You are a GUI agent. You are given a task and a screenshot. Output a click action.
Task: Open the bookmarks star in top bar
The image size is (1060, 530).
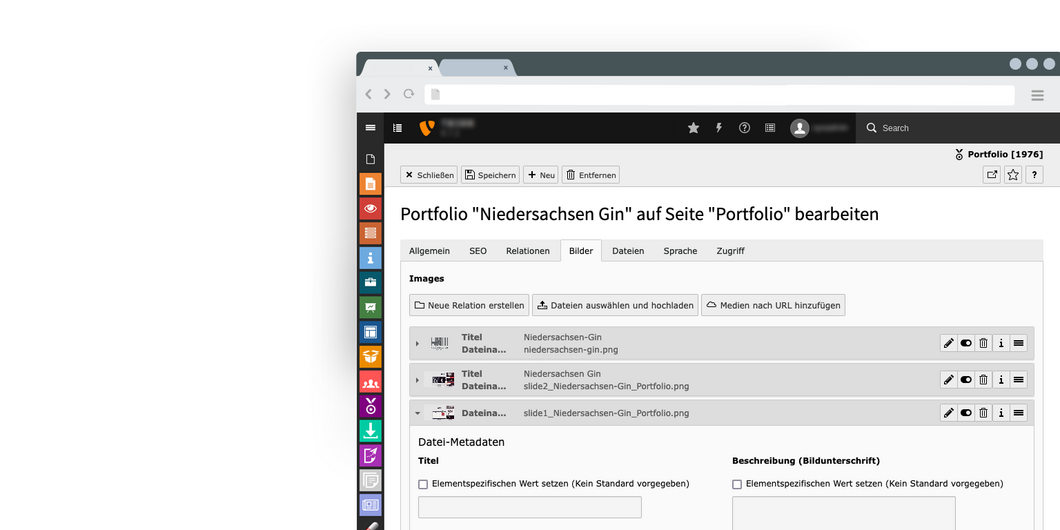click(x=693, y=128)
